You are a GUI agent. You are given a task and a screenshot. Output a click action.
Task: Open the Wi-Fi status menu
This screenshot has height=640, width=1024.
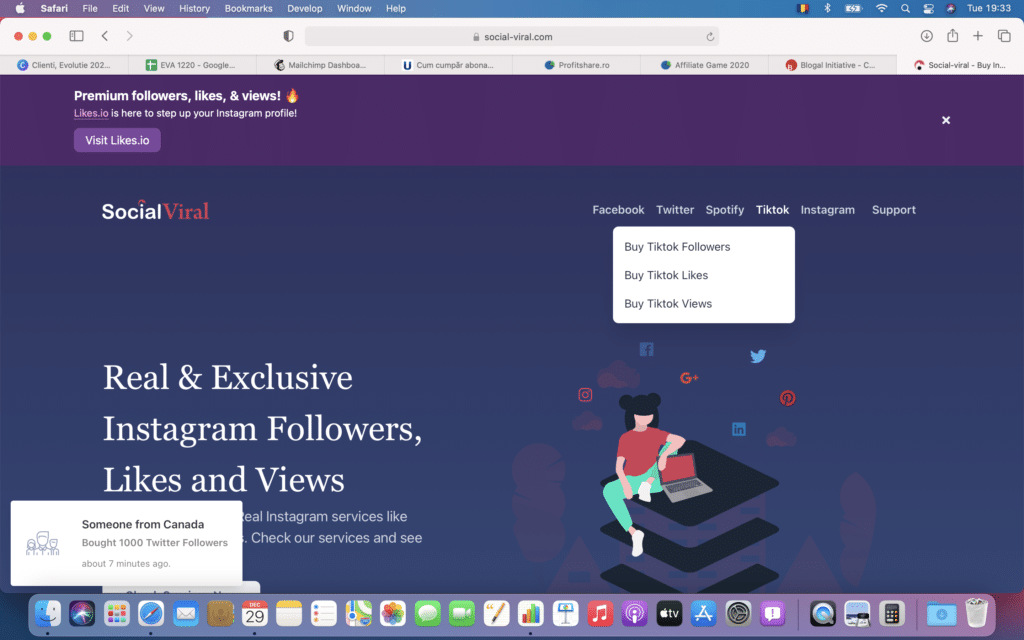(x=882, y=8)
